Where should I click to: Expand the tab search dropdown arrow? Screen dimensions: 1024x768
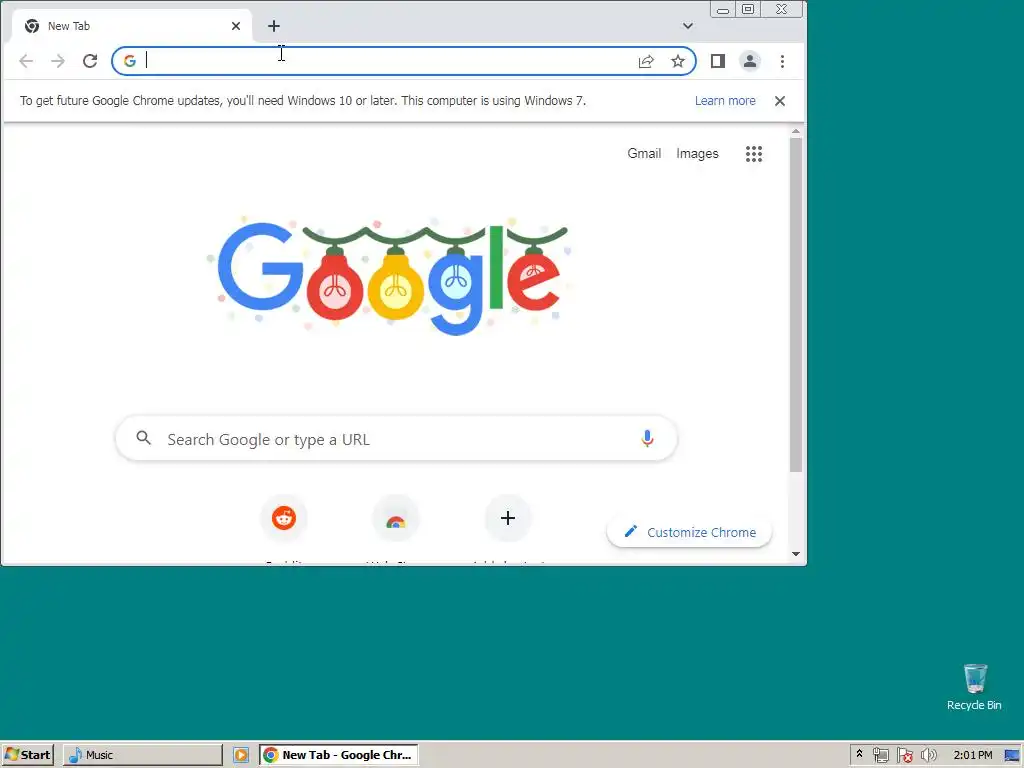point(688,26)
